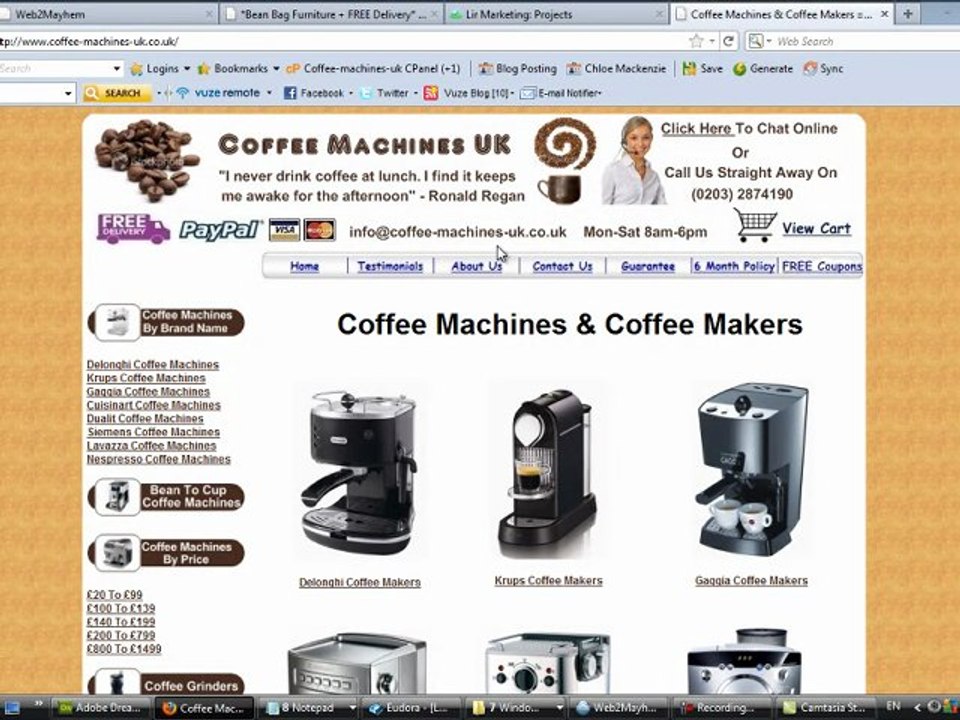
Task: Select the Chloe Mackenzie toolbar identity
Action: click(x=617, y=69)
